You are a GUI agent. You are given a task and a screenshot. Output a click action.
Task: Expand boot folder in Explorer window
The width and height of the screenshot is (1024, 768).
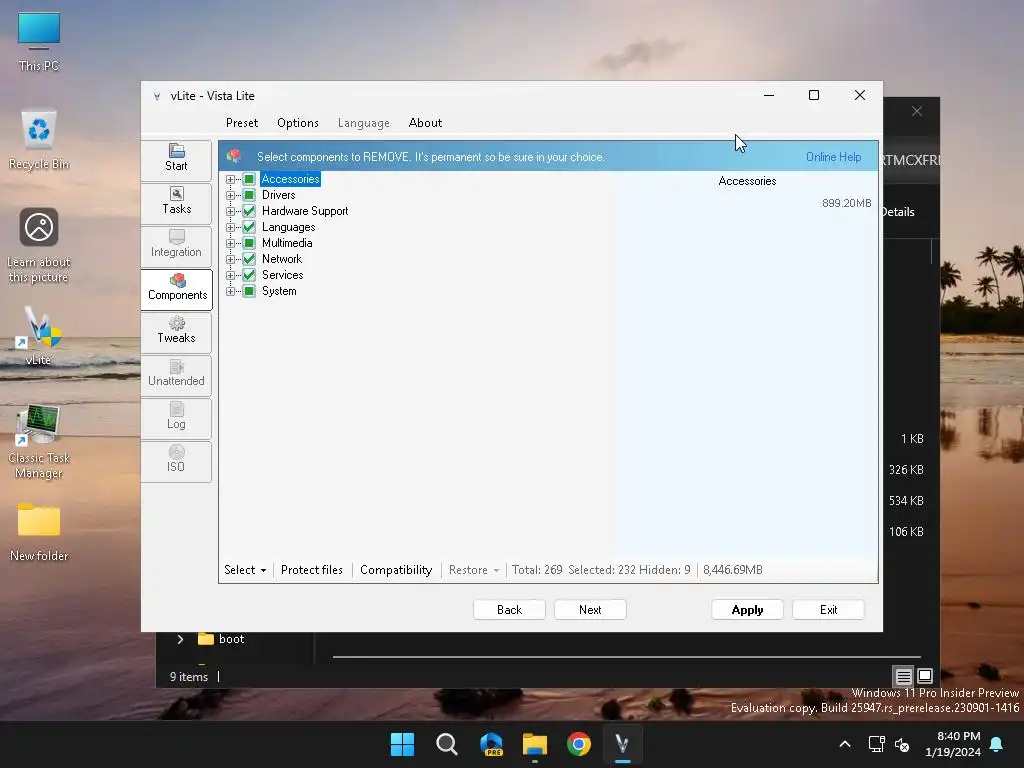[x=180, y=639]
